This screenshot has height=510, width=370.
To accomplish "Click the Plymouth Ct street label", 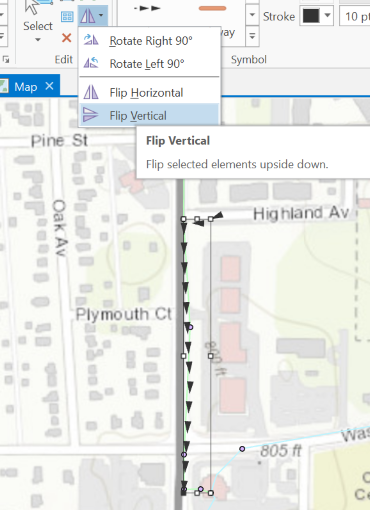I will click(123, 314).
